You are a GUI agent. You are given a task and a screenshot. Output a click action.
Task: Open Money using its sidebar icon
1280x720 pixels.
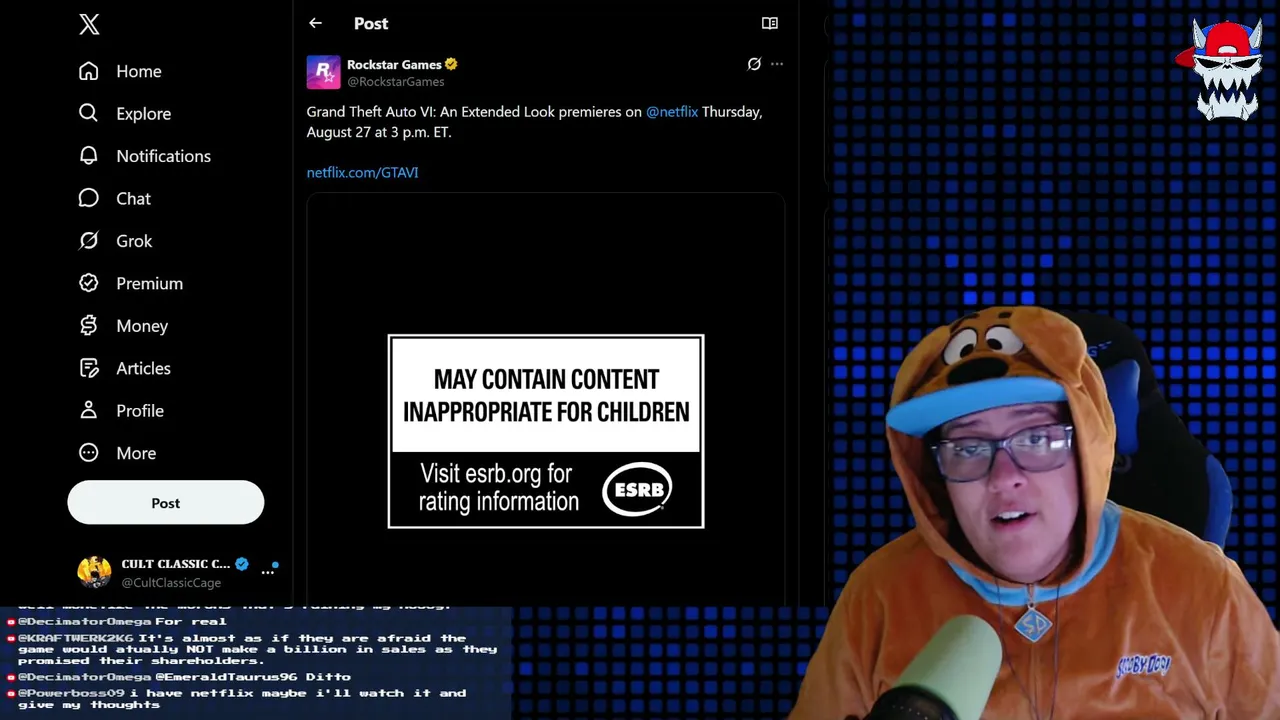89,326
